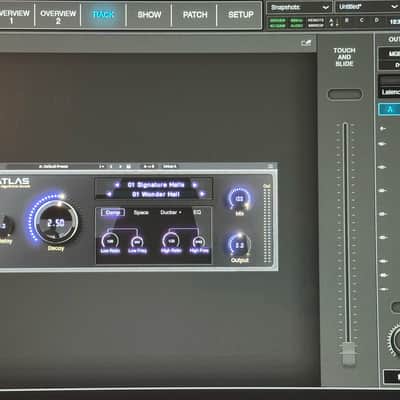Click the Latency box in output panel
This screenshot has width=400, height=400.
(x=390, y=92)
